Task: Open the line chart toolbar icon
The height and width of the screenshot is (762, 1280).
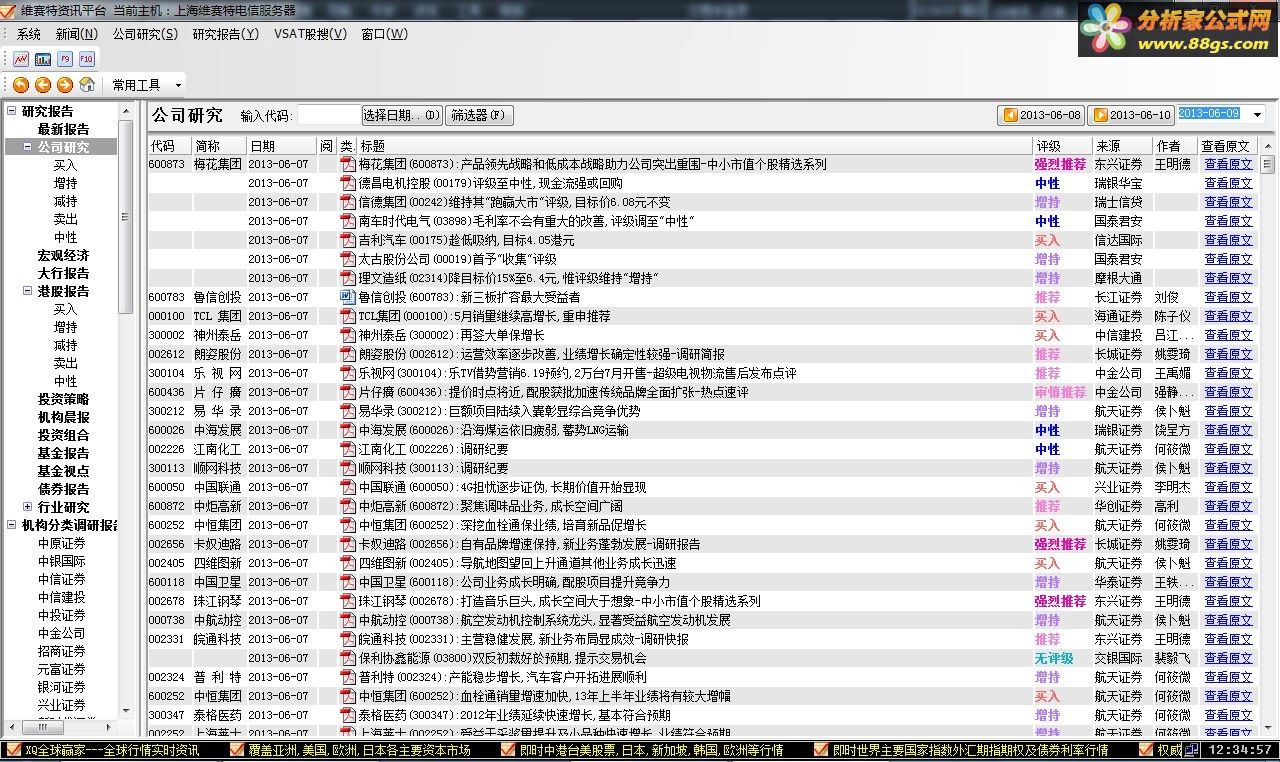Action: point(21,59)
